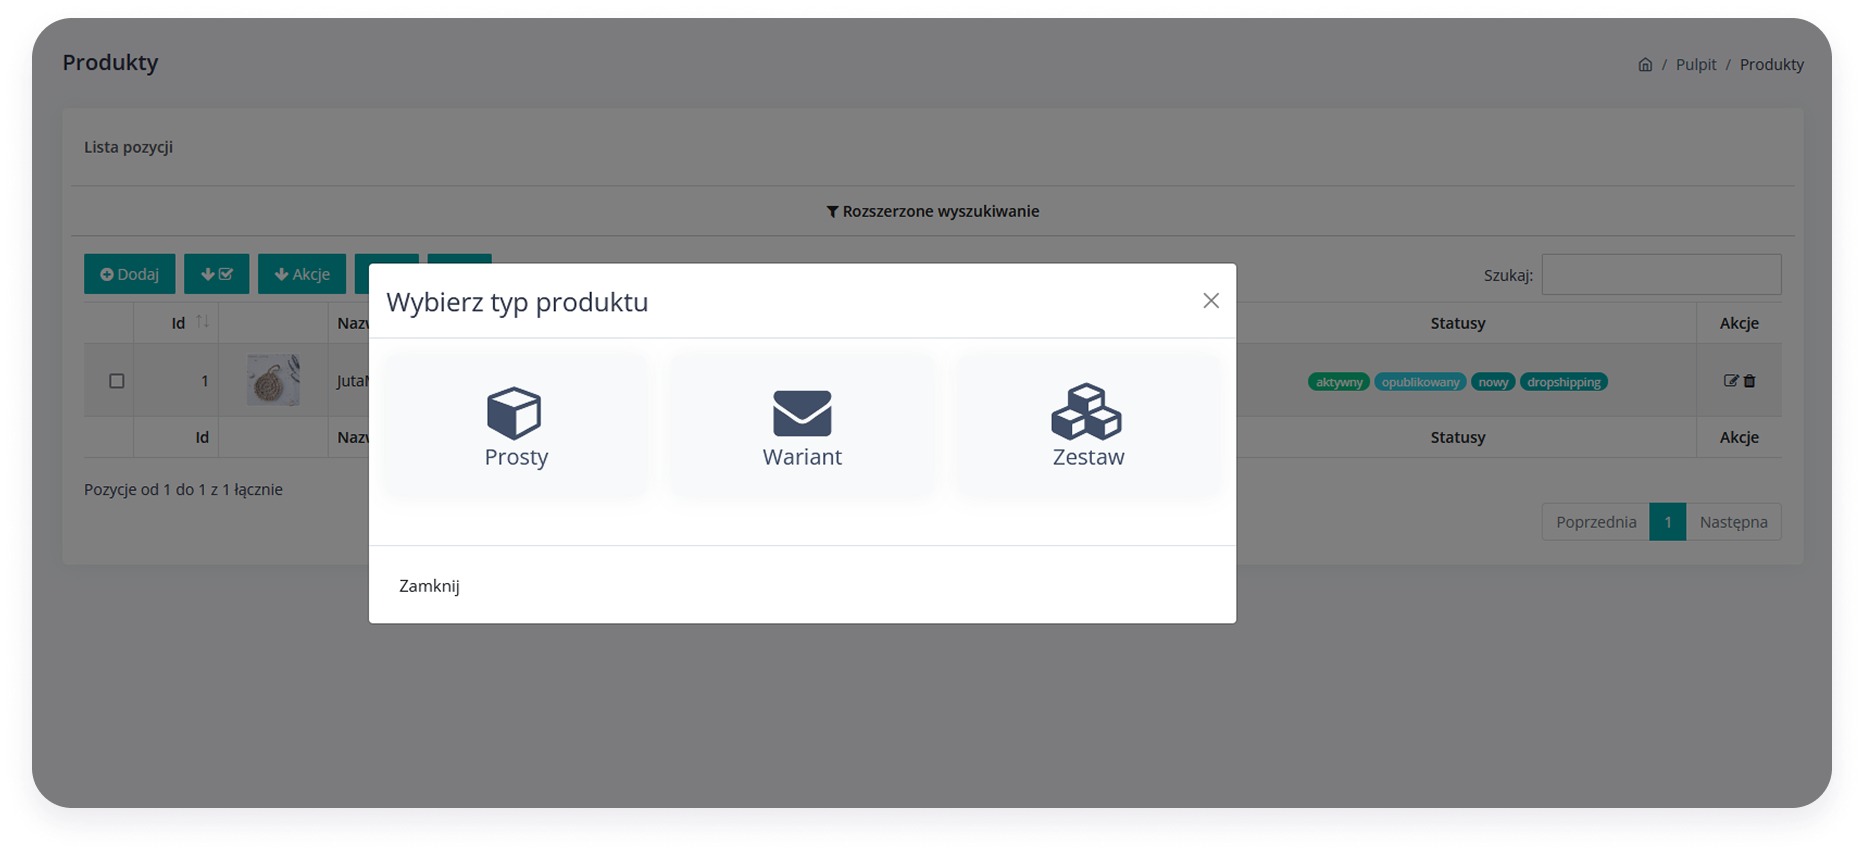Tick the checkbox for product row 1
This screenshot has height=854, width=1864.
point(117,381)
